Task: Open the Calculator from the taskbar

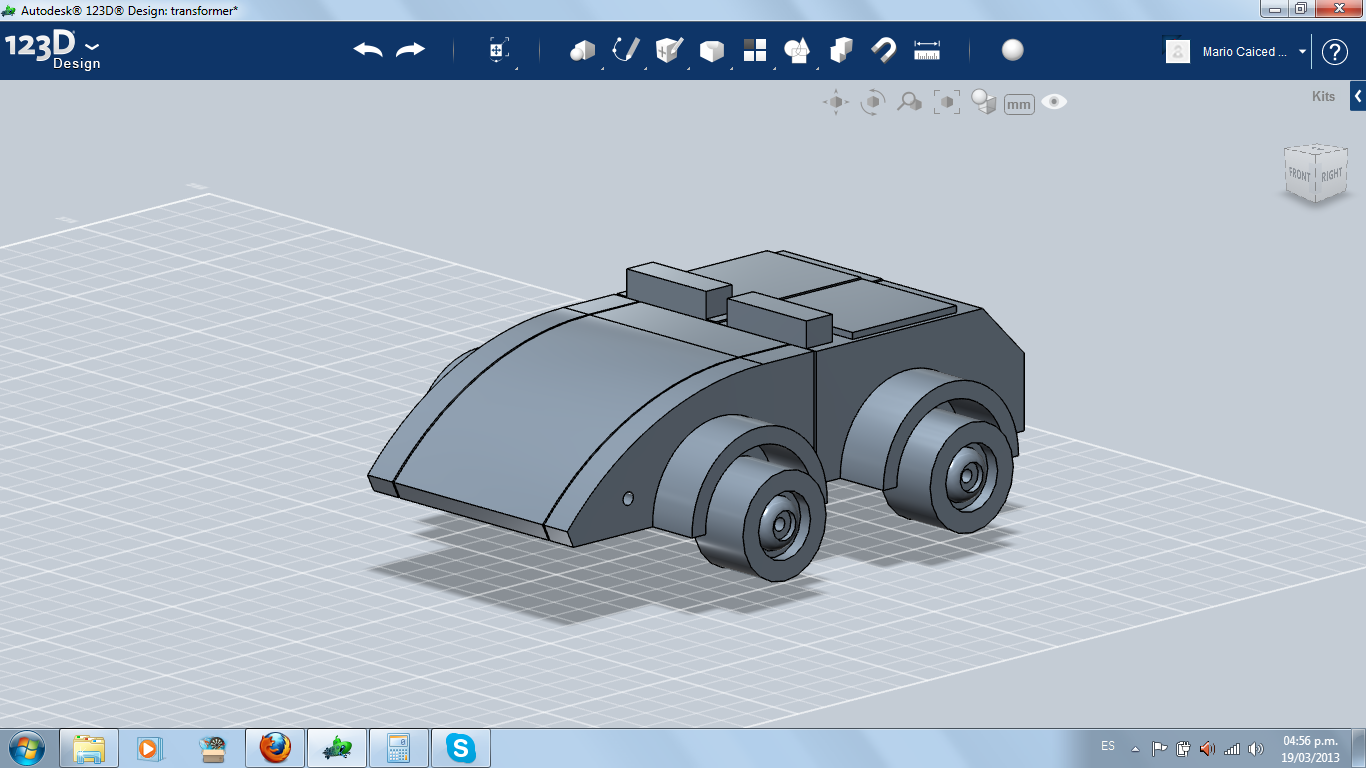Action: (x=399, y=748)
